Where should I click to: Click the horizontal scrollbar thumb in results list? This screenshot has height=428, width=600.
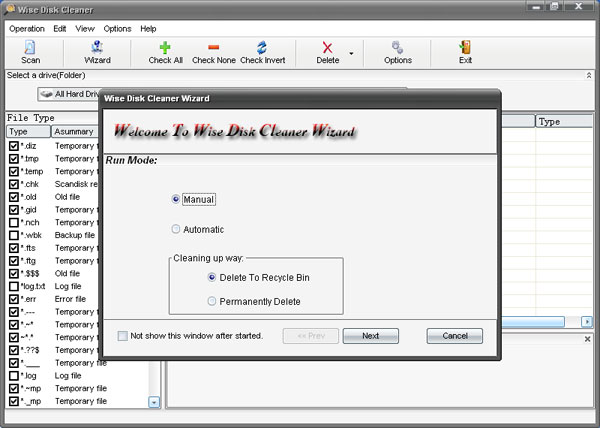coord(532,322)
